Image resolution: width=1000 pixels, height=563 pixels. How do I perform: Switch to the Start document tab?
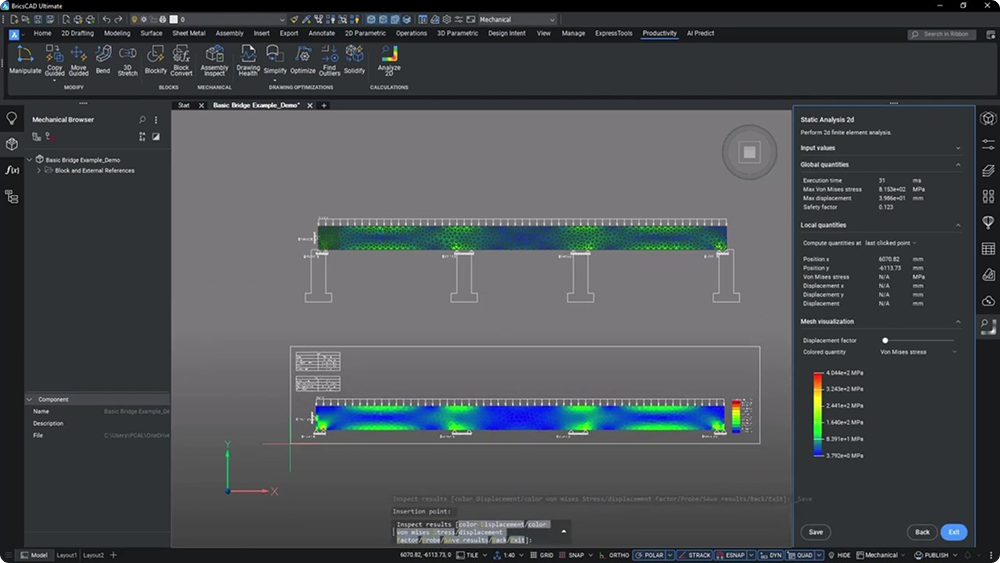pyautogui.click(x=184, y=105)
